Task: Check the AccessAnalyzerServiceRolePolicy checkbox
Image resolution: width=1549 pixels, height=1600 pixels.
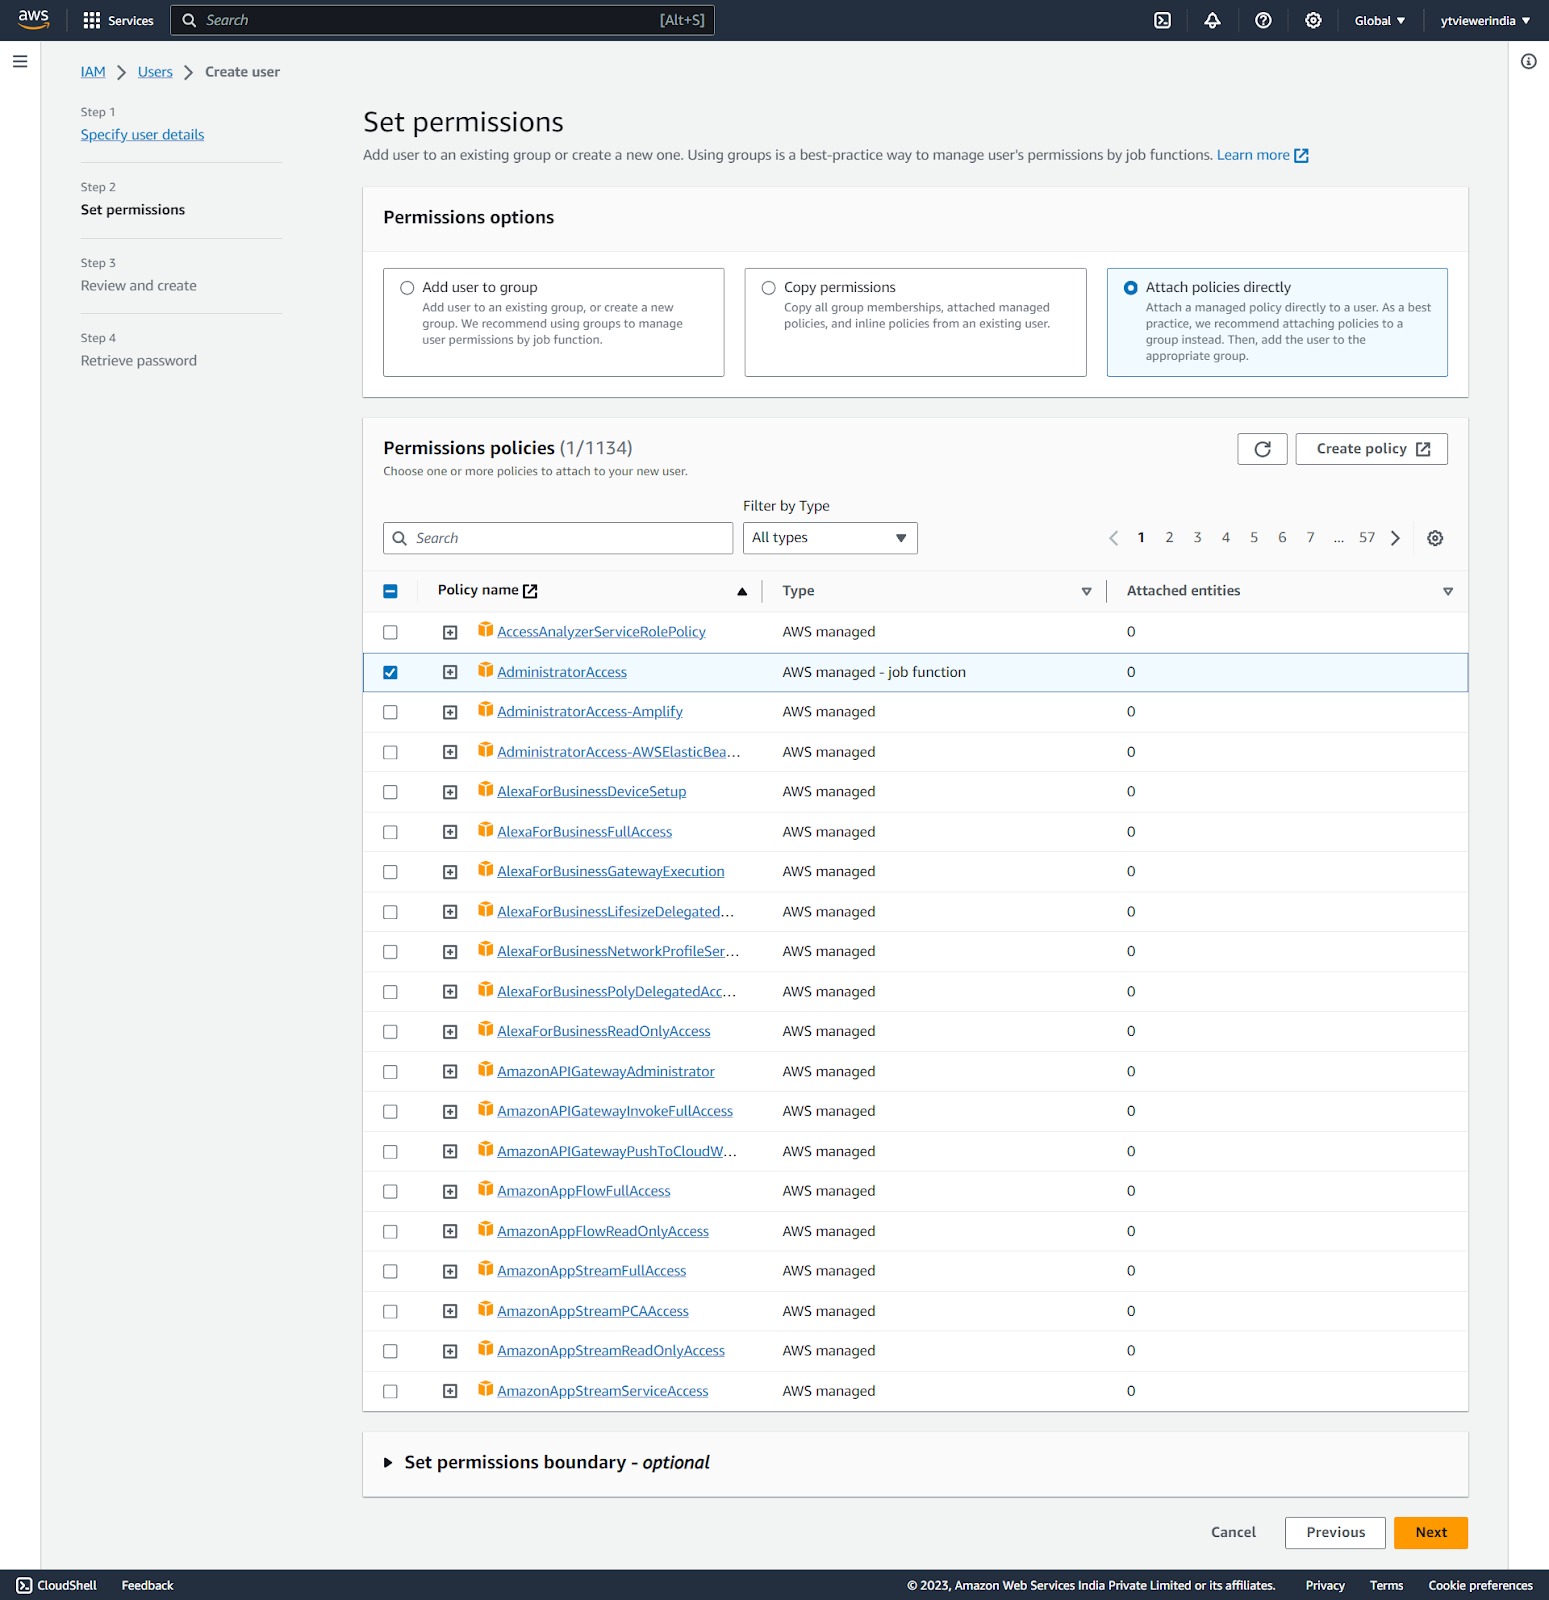Action: coord(390,632)
